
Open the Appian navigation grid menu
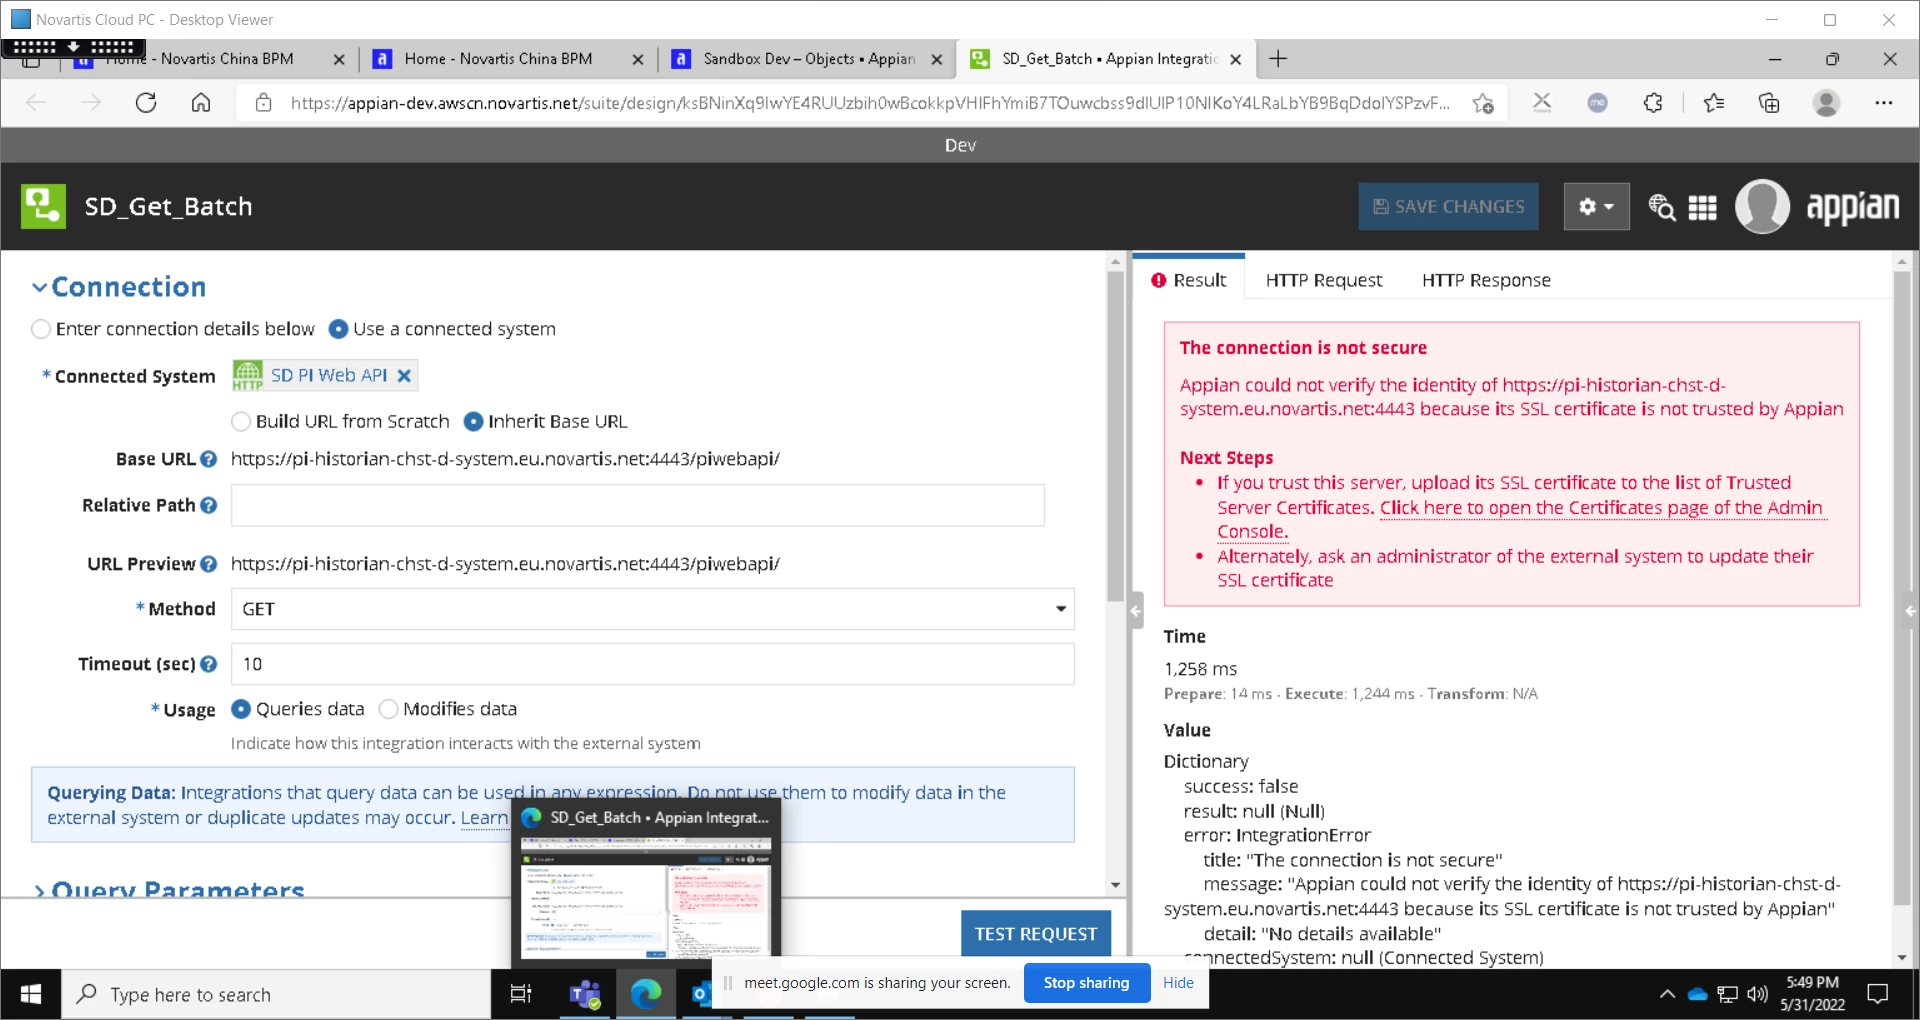1702,207
